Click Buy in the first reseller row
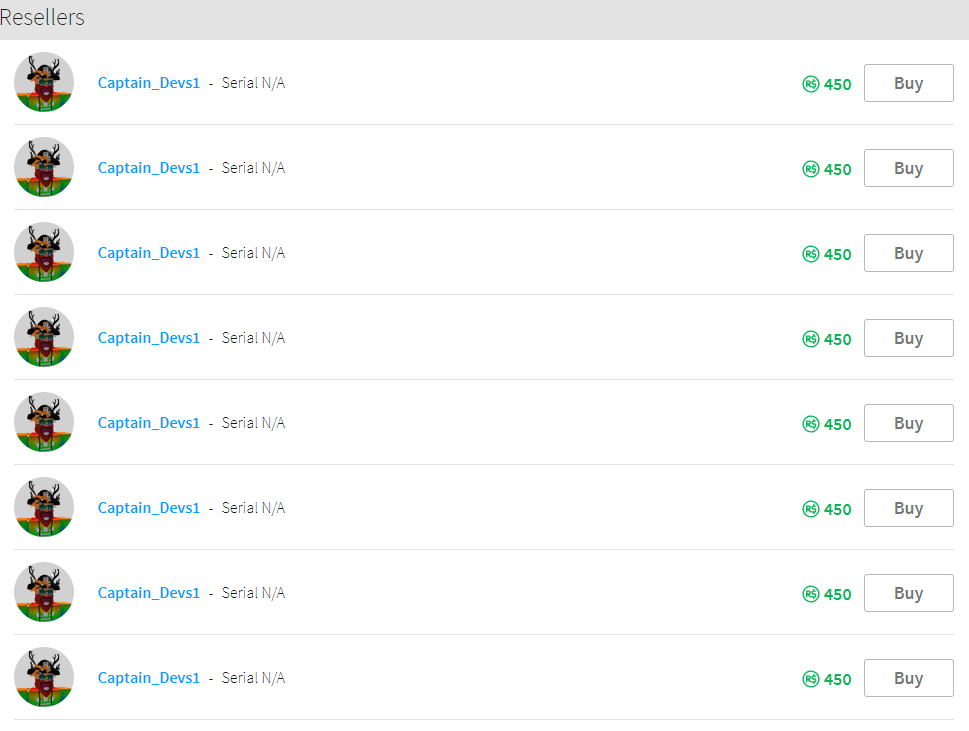This screenshot has width=969, height=731. click(908, 83)
